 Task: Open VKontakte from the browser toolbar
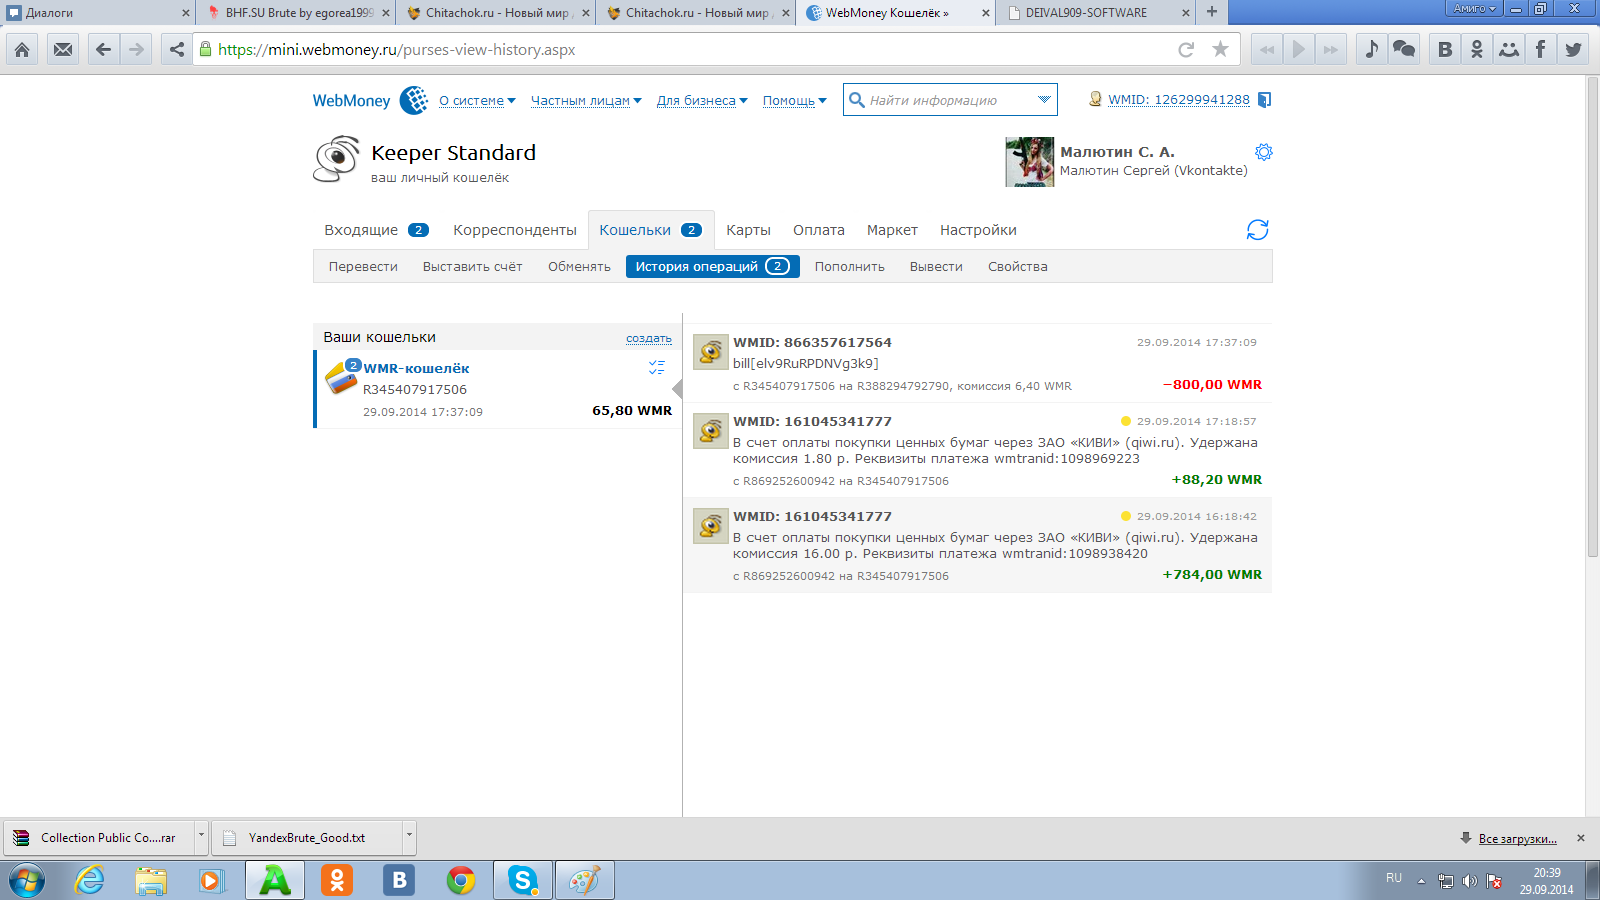point(1444,49)
